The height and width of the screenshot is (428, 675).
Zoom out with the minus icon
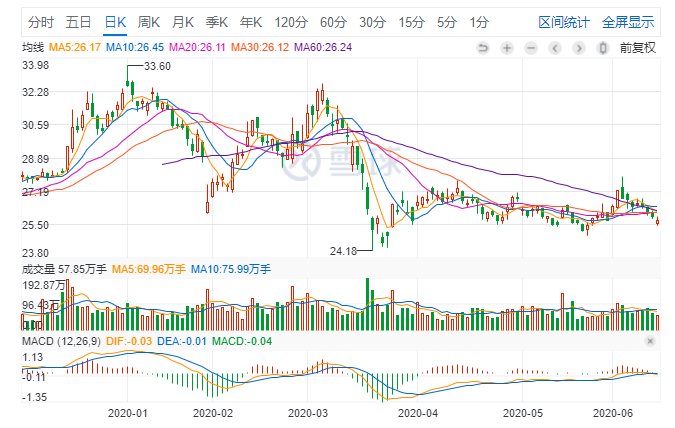531,48
